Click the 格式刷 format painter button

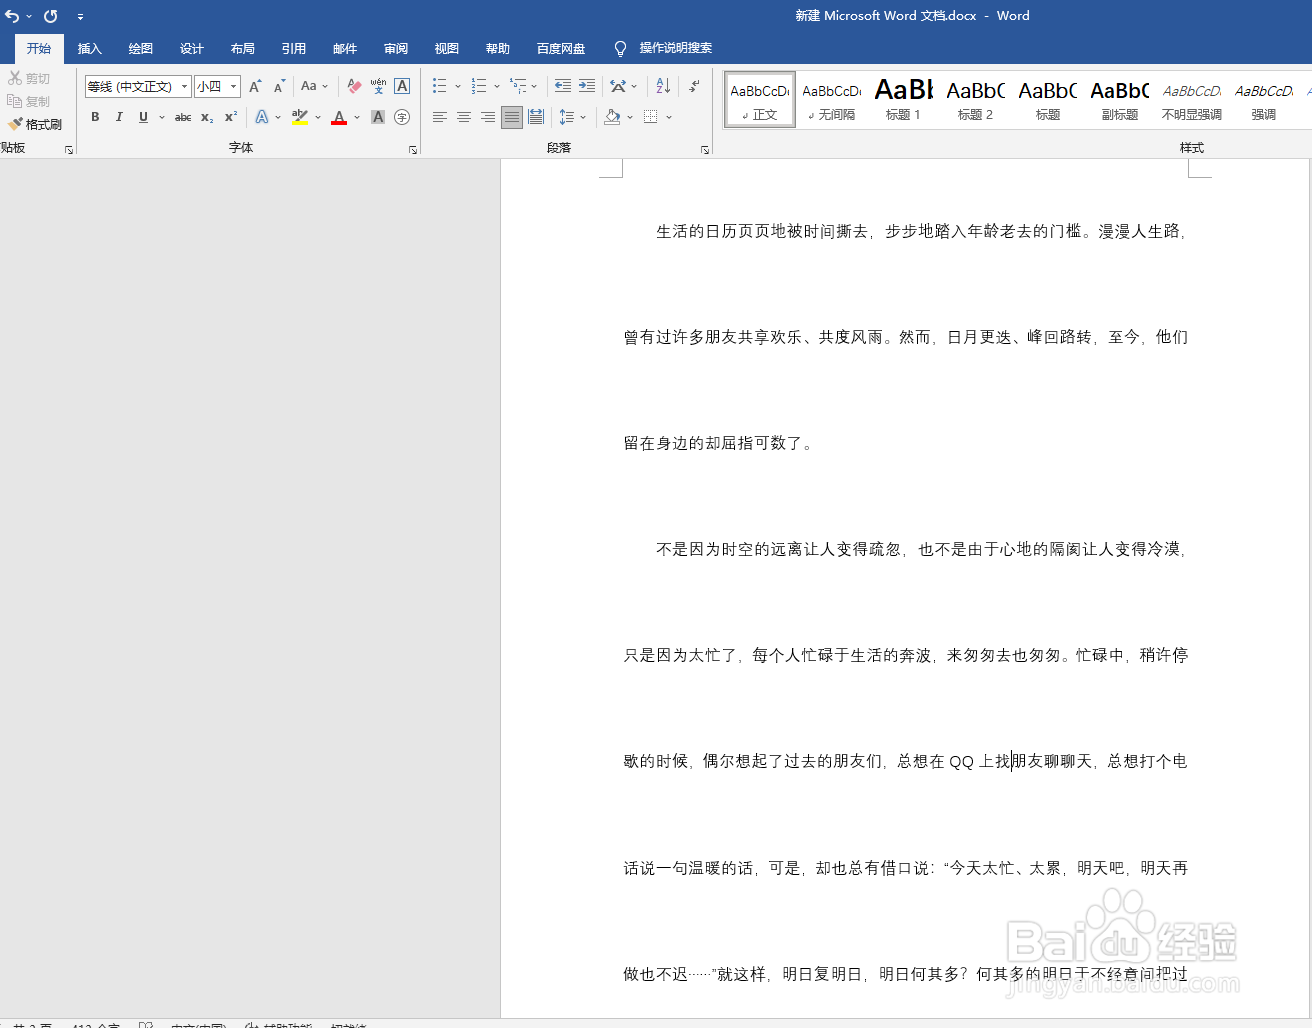pyautogui.click(x=35, y=124)
